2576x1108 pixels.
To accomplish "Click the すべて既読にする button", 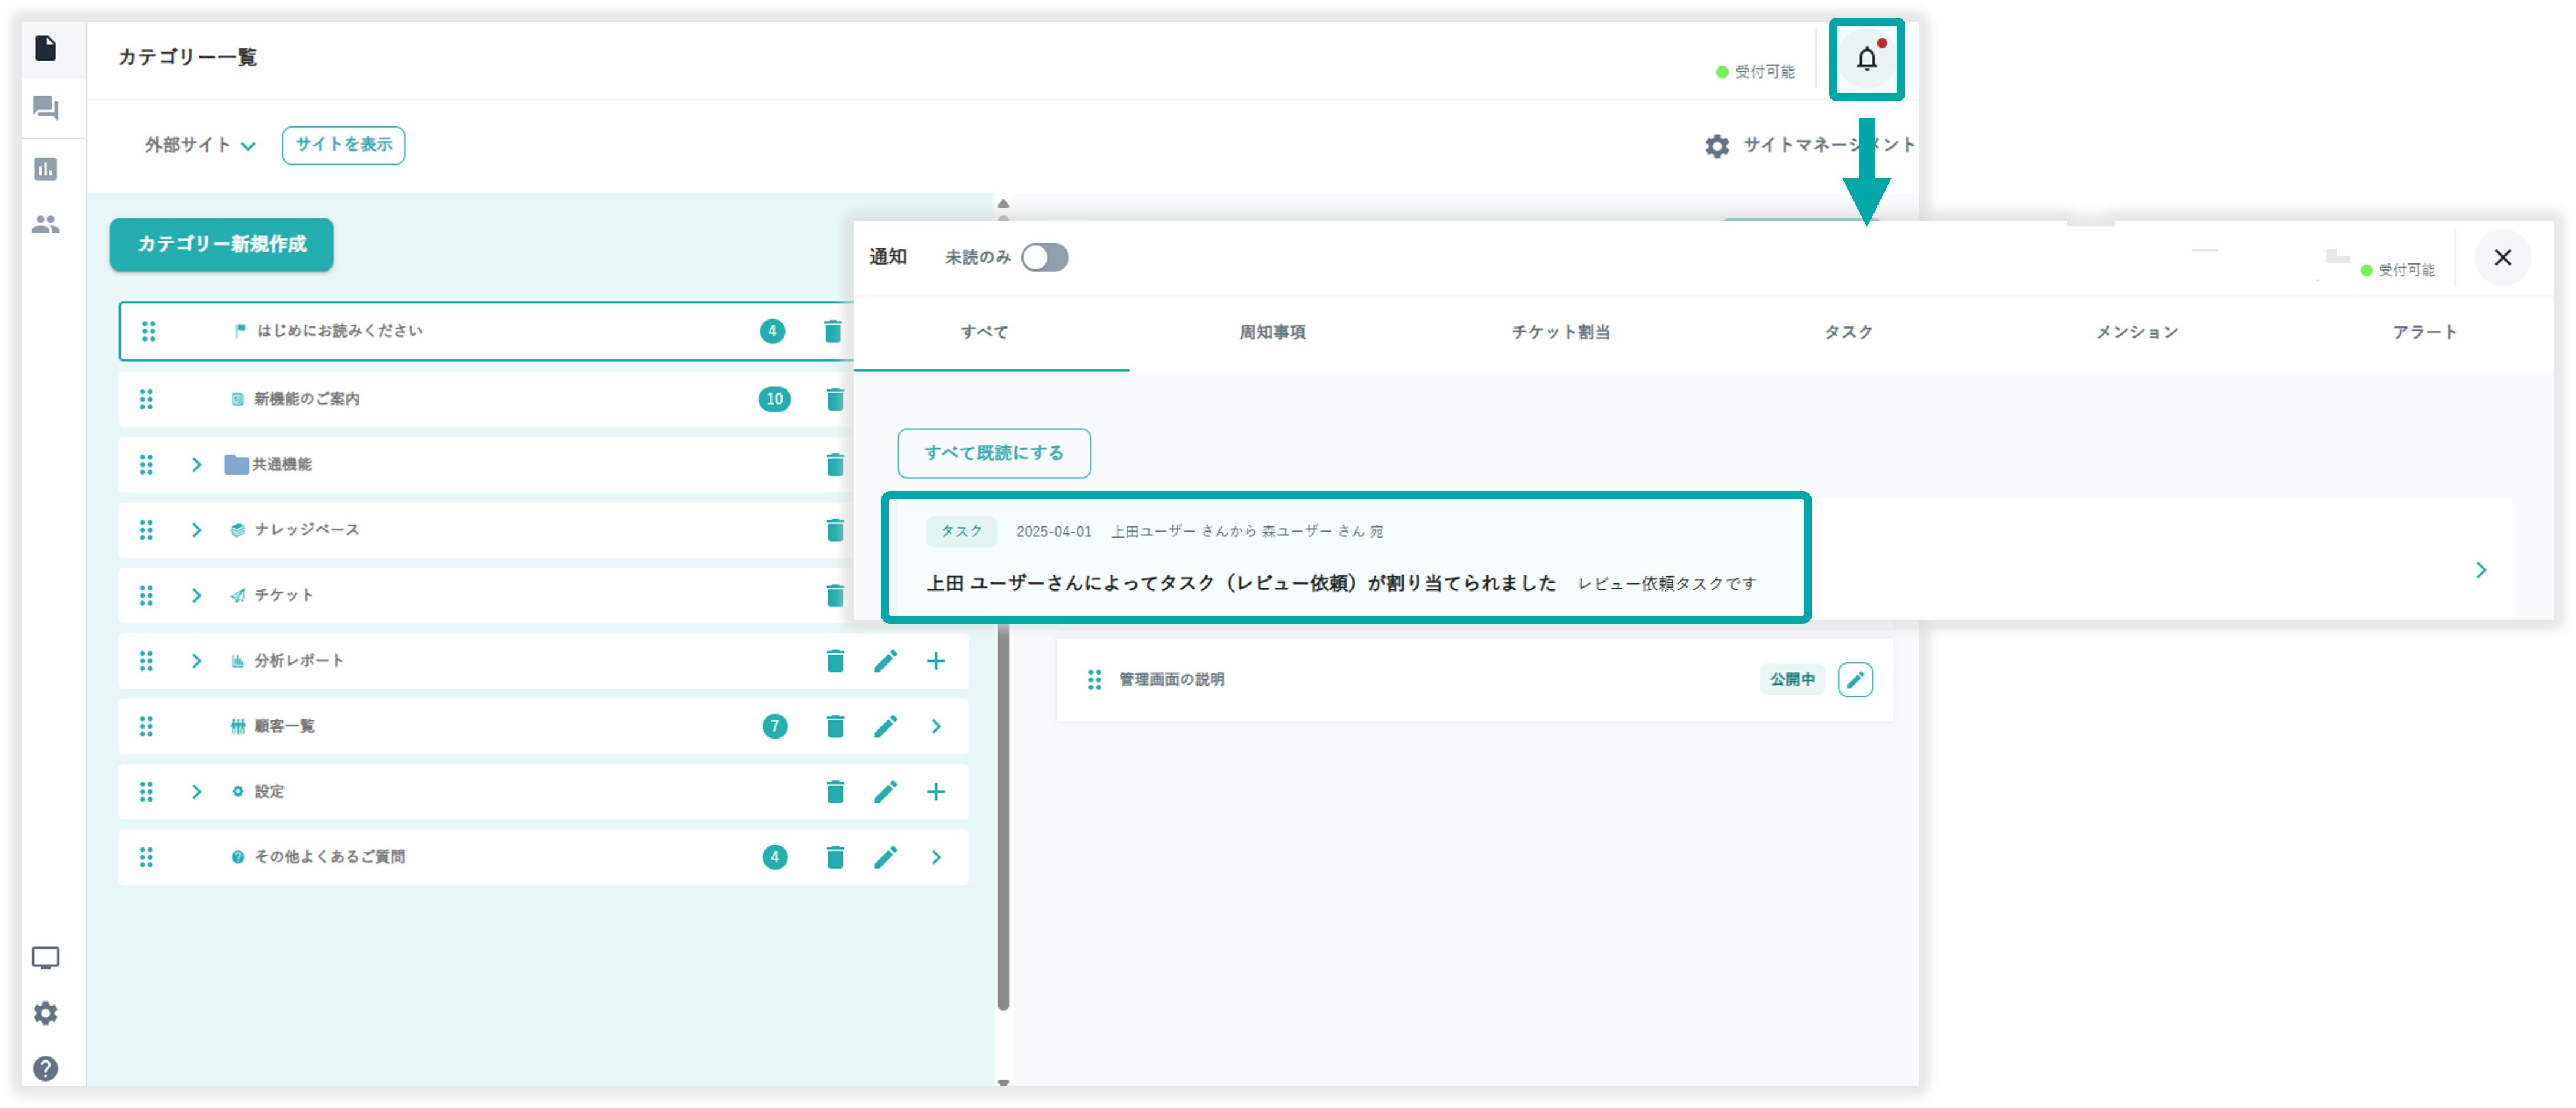I will [993, 453].
